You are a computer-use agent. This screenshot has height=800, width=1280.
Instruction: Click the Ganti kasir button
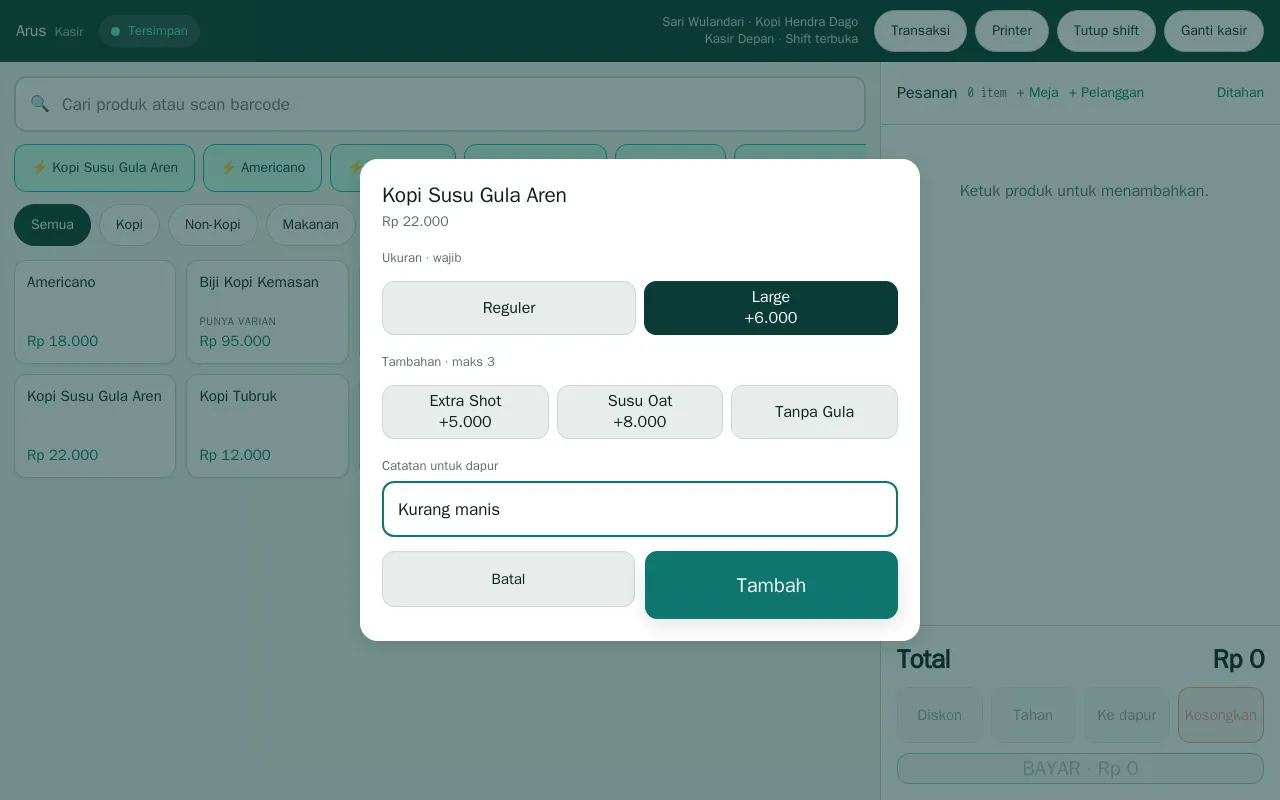coord(1214,31)
